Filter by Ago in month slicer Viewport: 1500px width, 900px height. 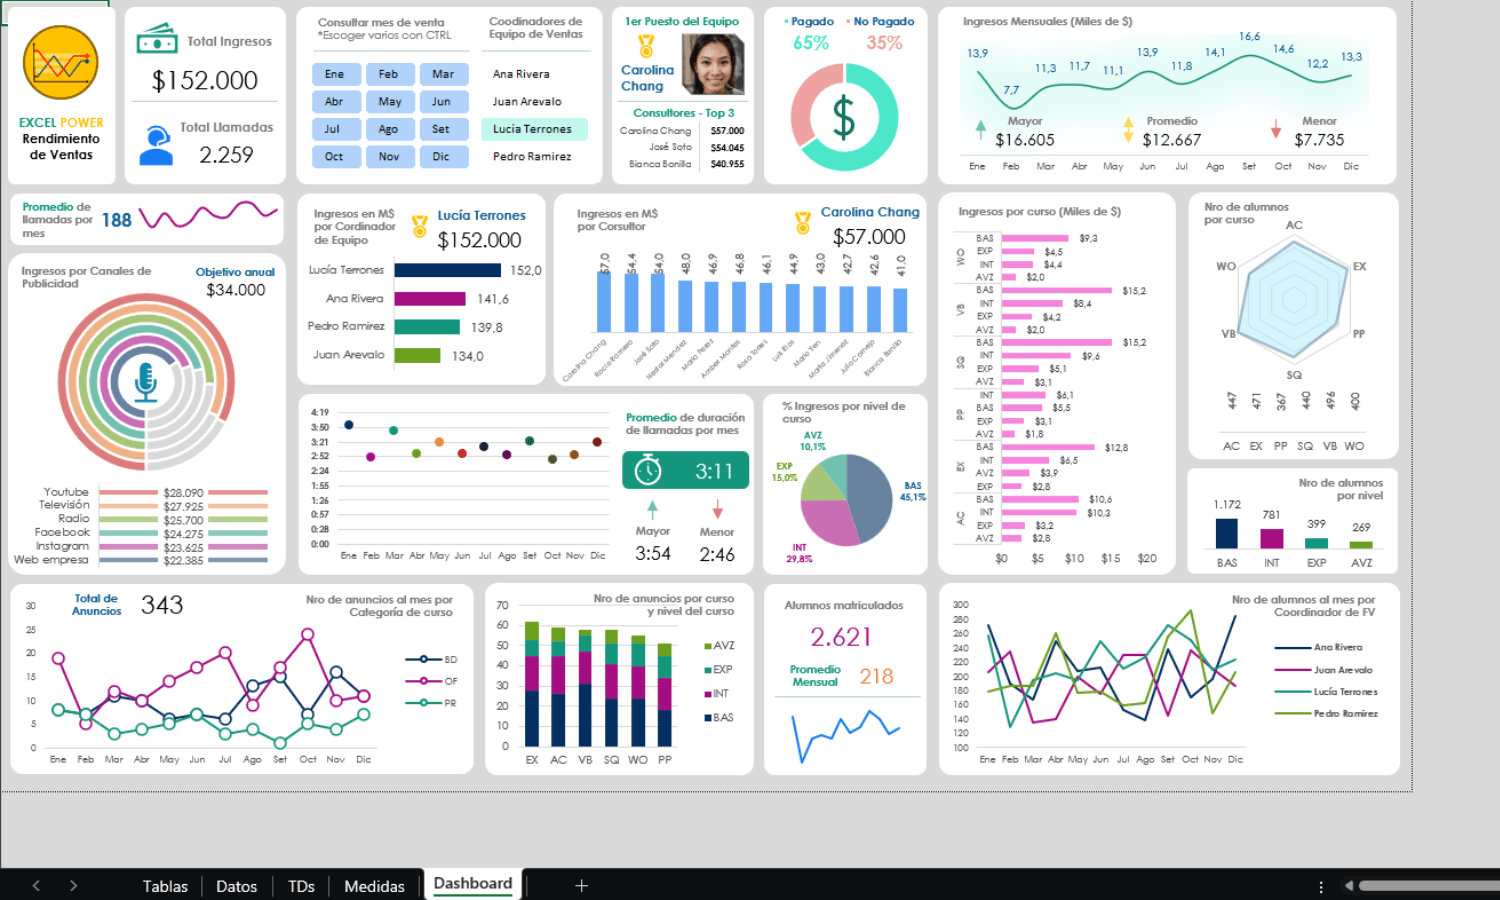coord(389,129)
